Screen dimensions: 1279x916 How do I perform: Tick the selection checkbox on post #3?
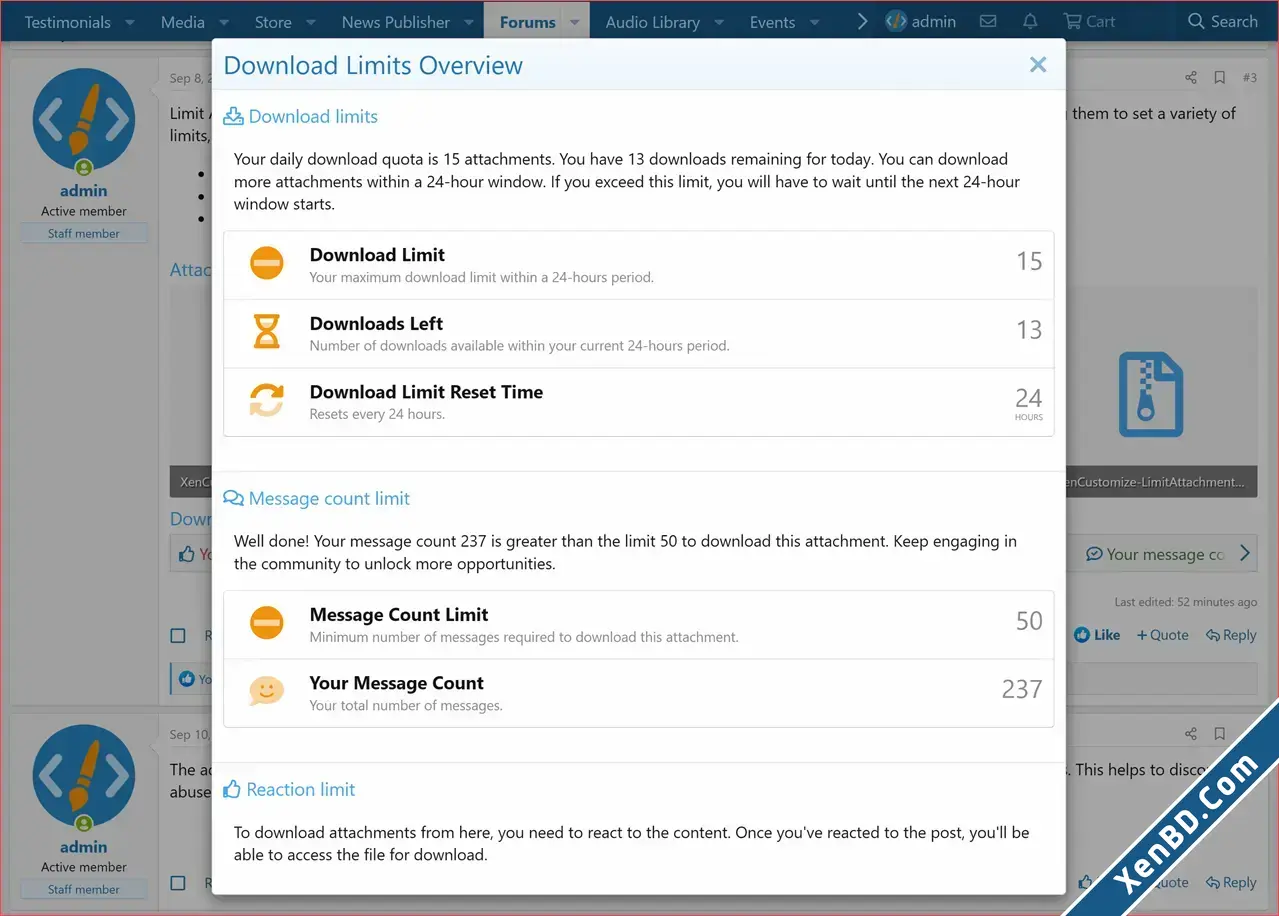point(178,635)
